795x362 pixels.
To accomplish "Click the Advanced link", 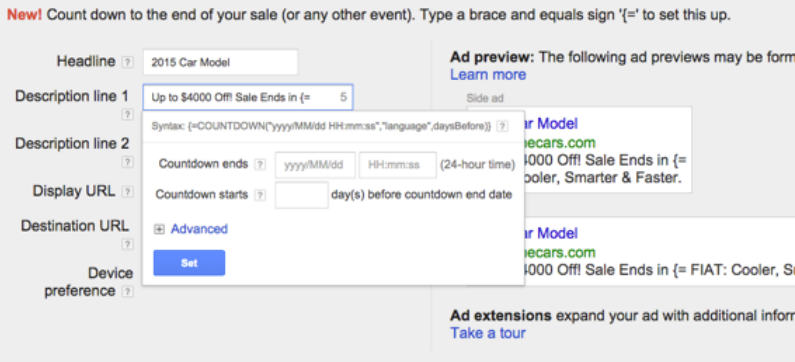I will (x=199, y=229).
